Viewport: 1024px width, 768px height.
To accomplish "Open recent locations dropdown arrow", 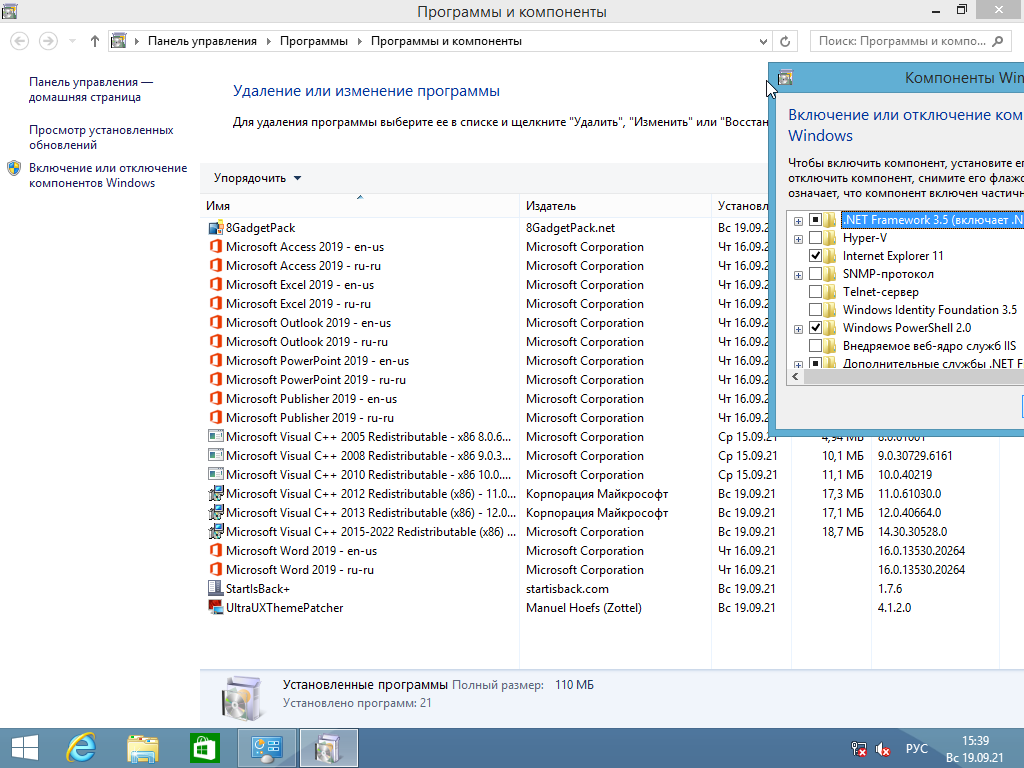I will (72, 41).
